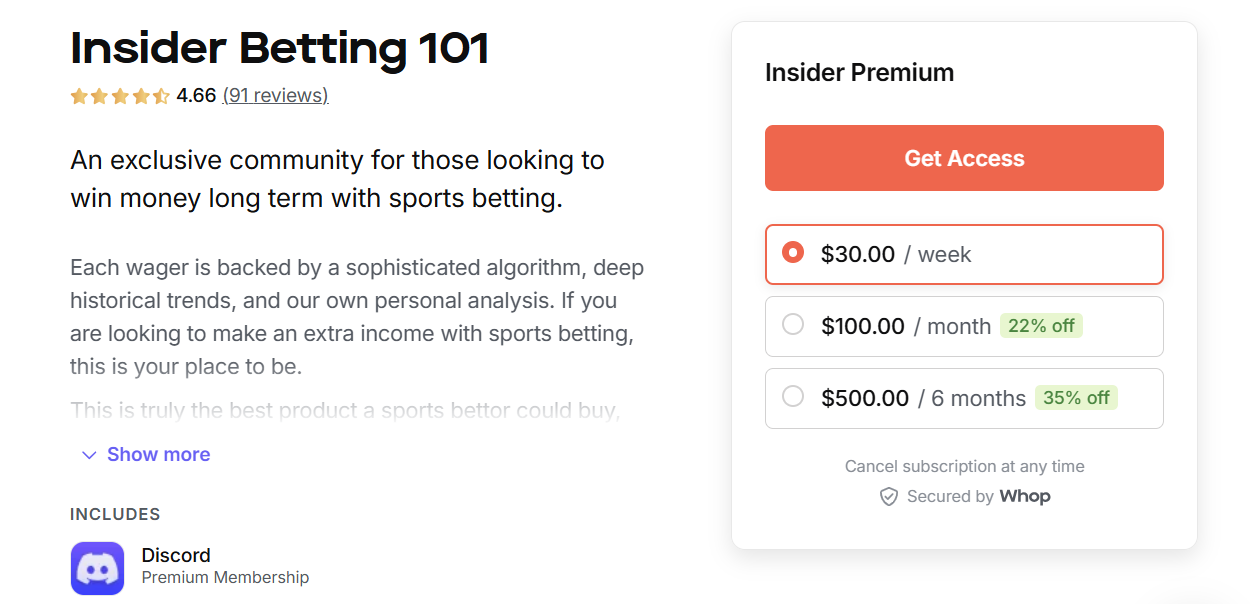Select the $500.00 per 6 months radio
Screen dimensions: 1250x604
(793, 398)
